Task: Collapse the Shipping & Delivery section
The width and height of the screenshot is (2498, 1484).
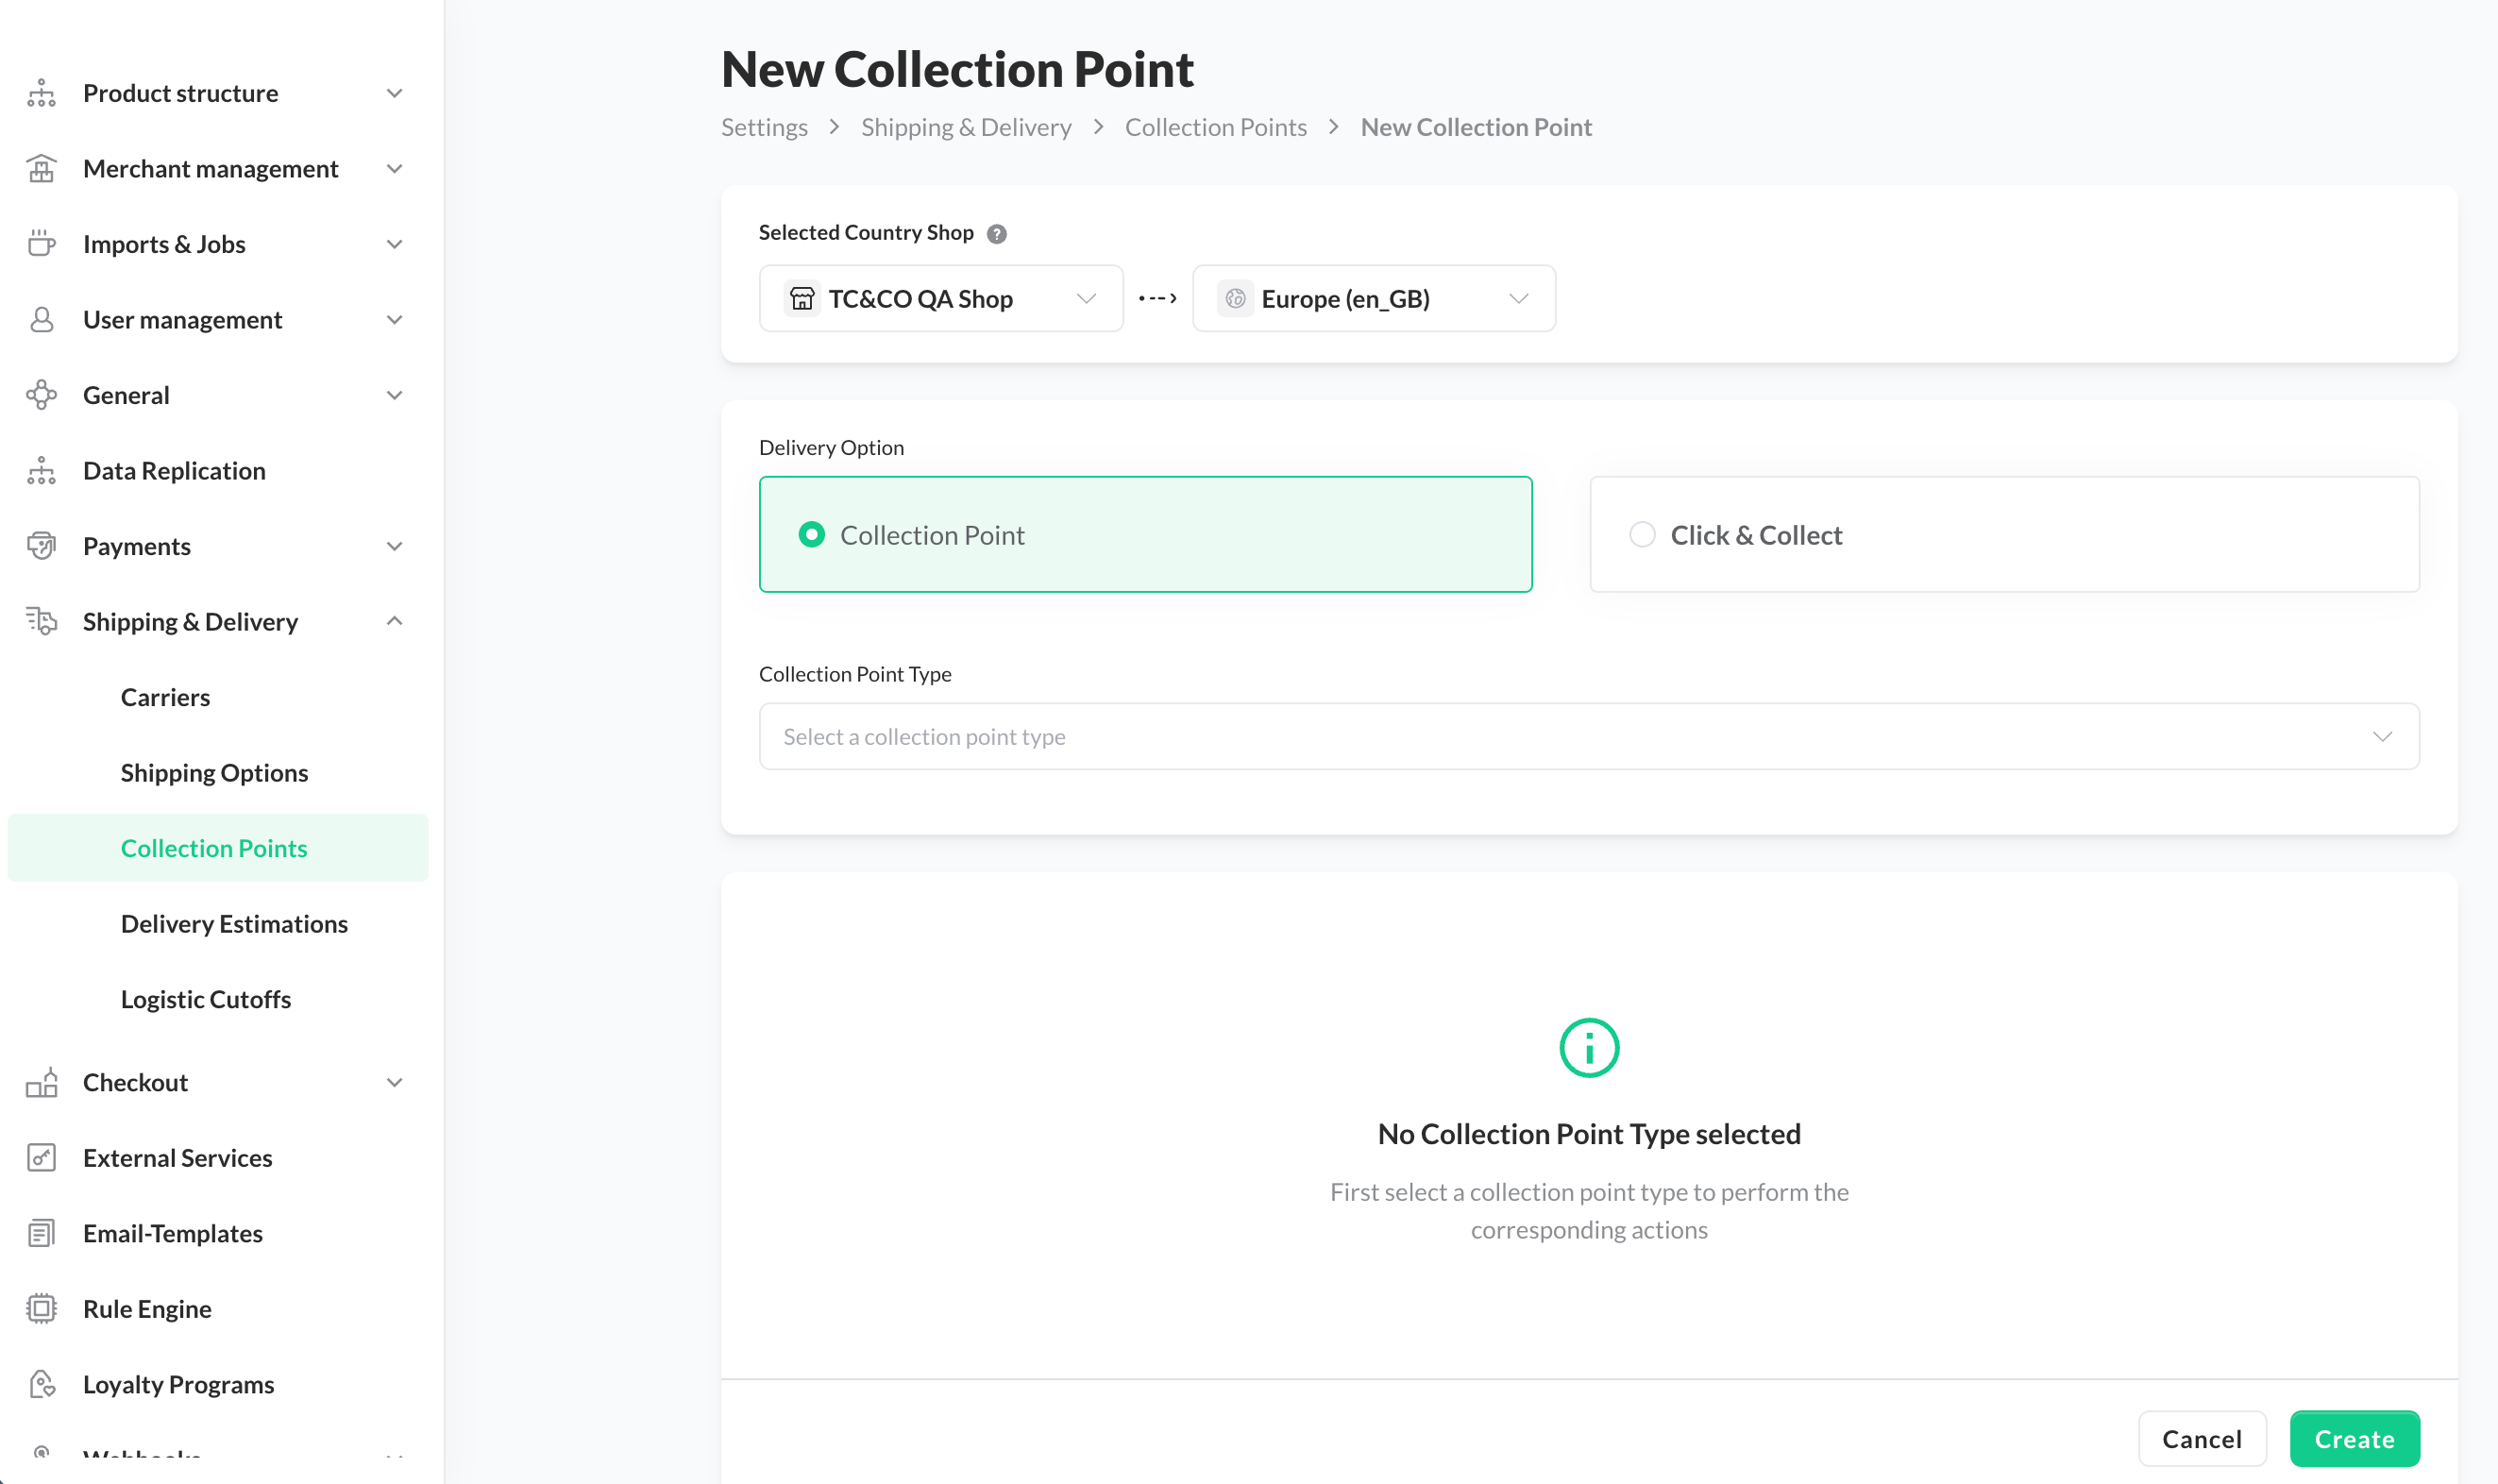Action: click(394, 622)
